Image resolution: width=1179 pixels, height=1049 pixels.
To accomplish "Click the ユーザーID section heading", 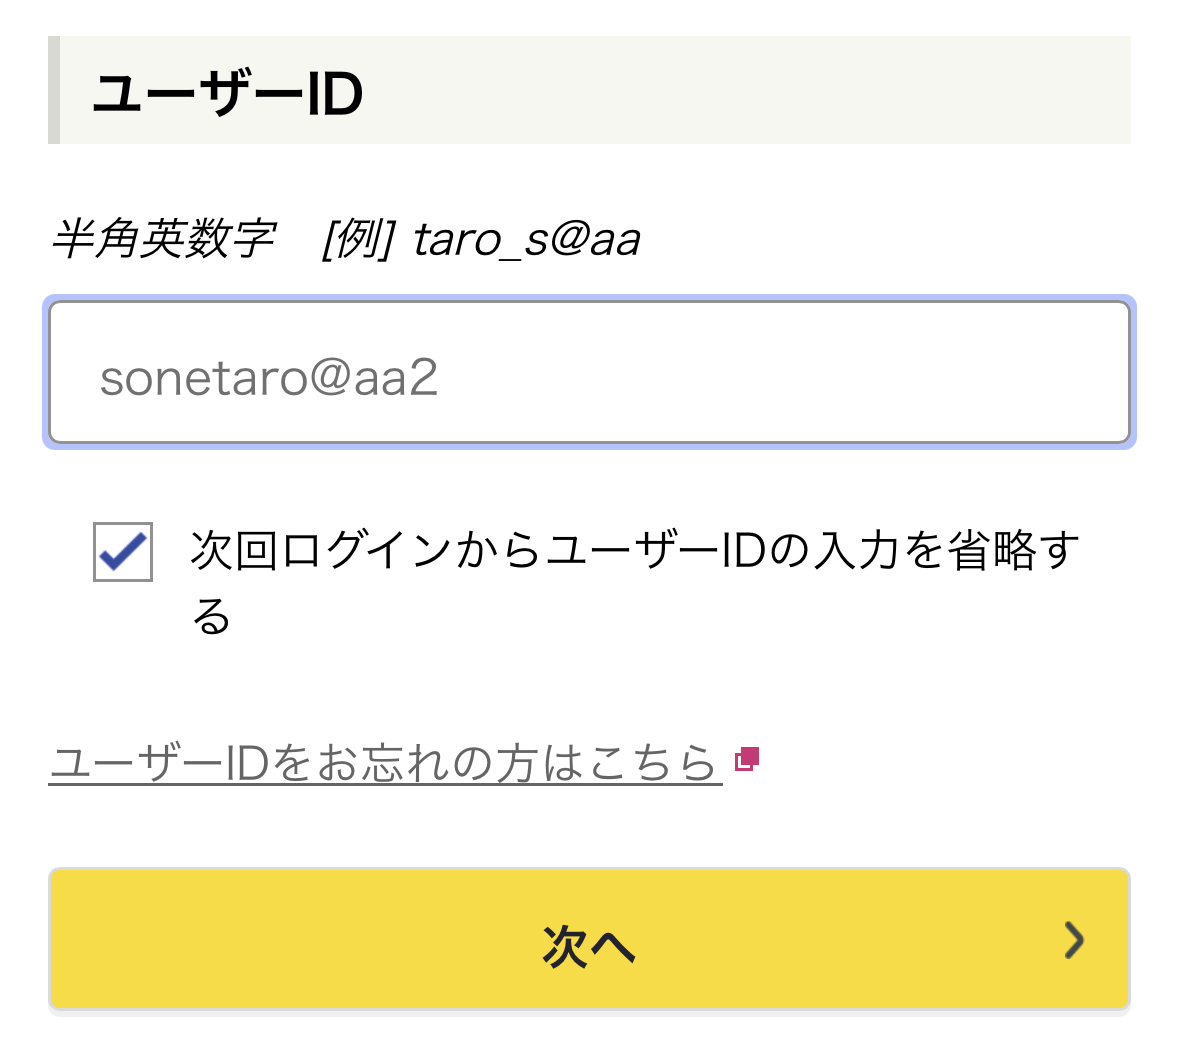I will tap(228, 94).
